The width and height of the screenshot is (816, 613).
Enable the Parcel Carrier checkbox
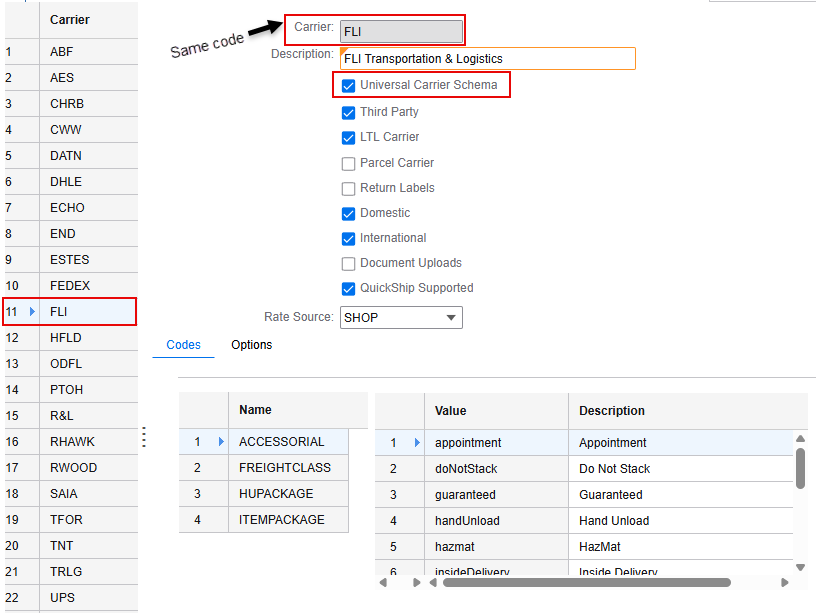(348, 163)
